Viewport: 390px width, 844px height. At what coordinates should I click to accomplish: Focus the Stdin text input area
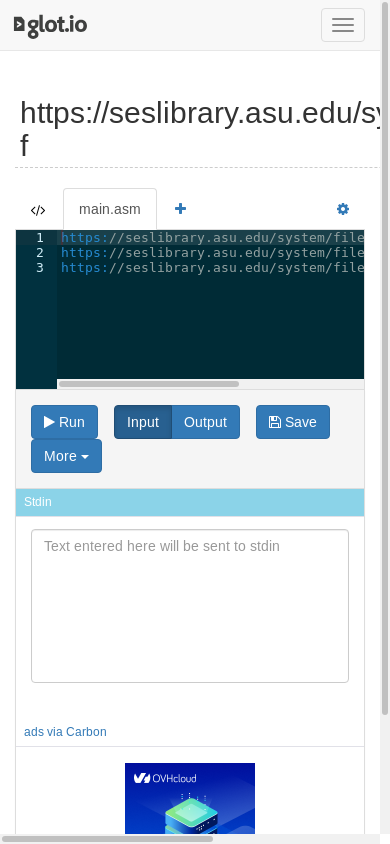tap(190, 606)
